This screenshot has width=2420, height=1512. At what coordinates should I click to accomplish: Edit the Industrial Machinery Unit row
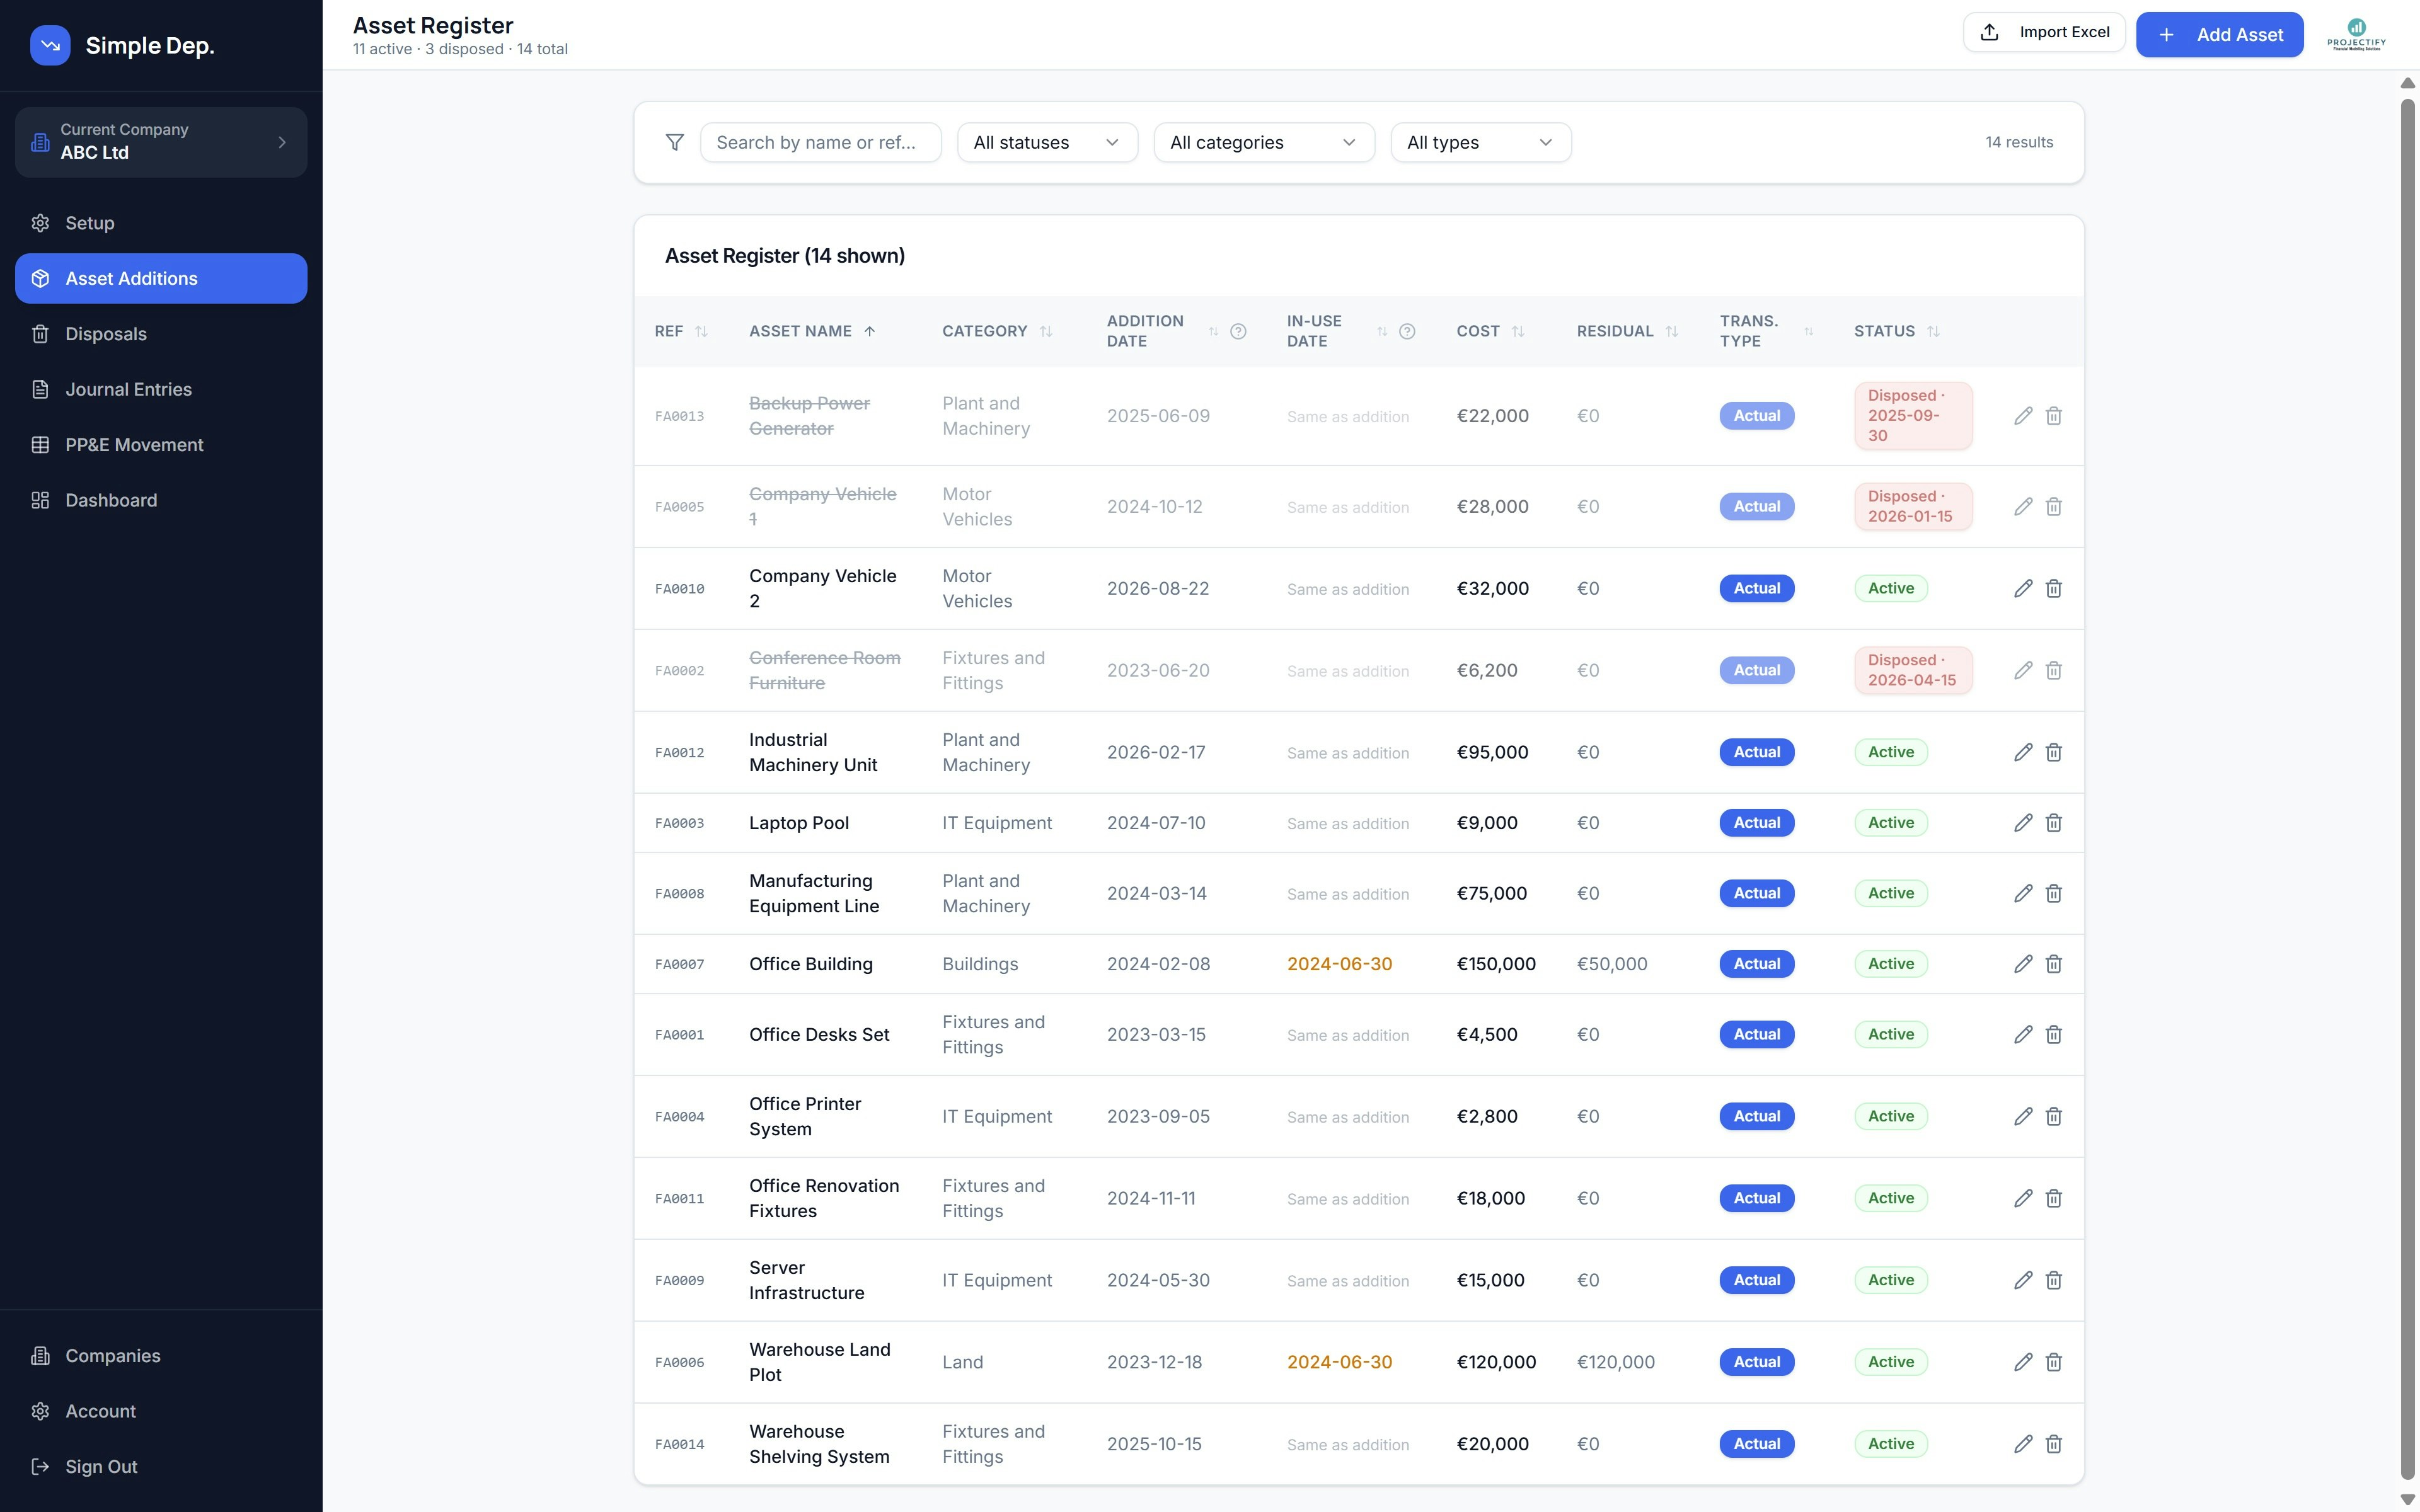2023,752
